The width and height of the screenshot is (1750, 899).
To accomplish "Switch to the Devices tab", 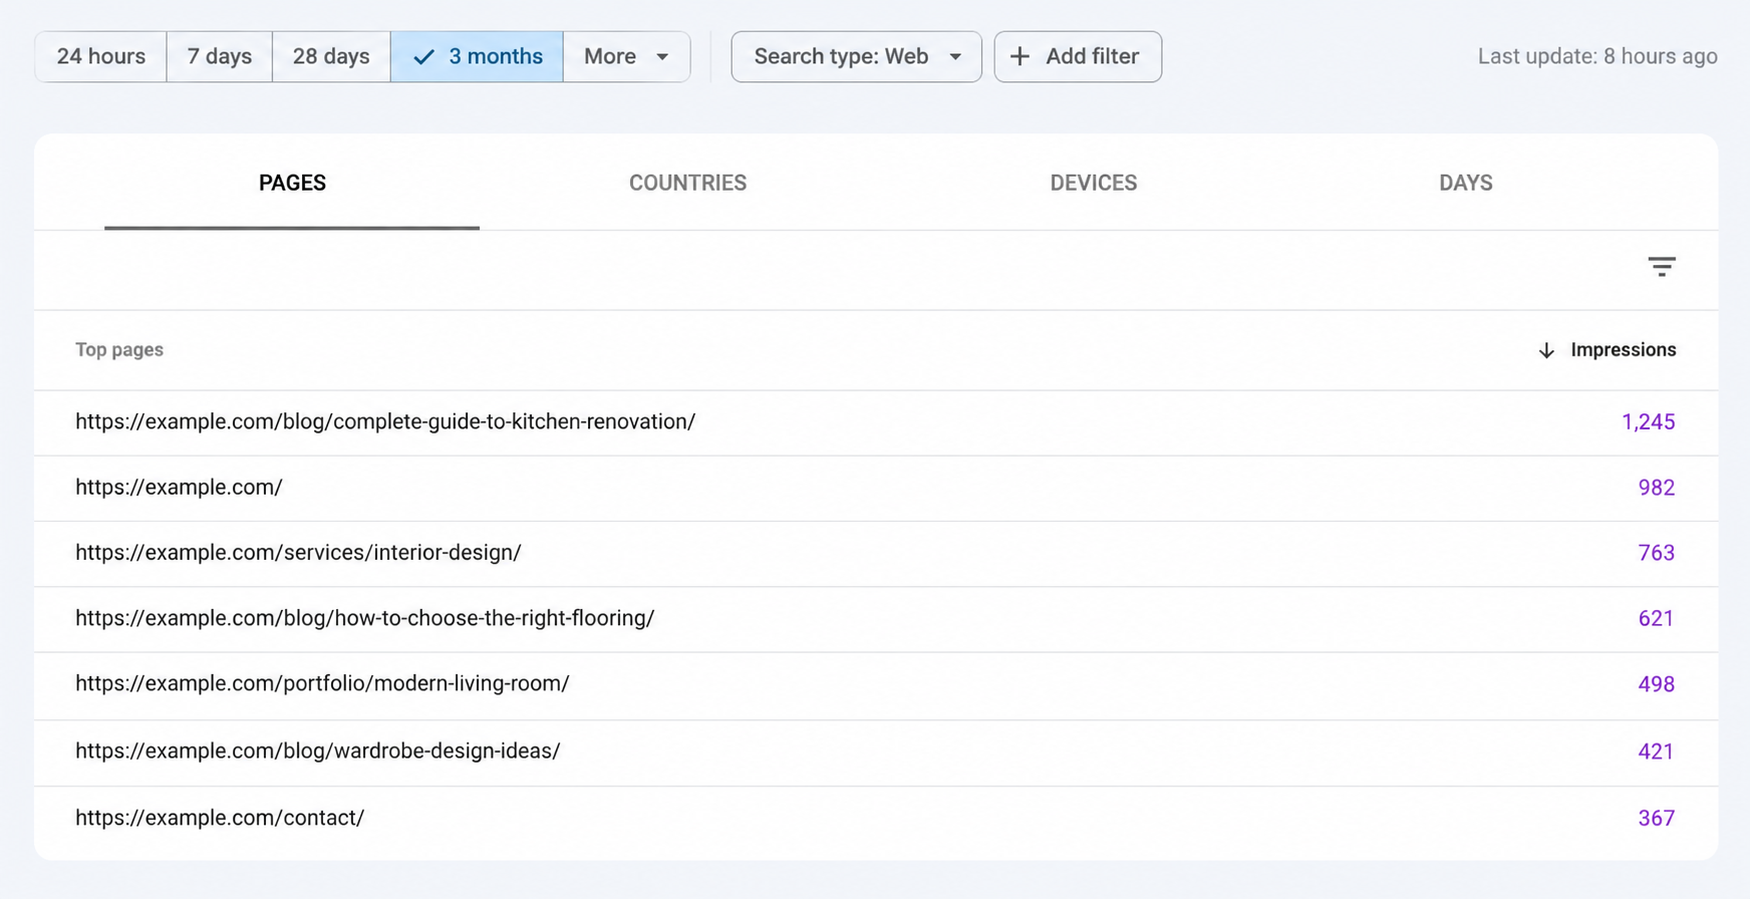I will click(x=1093, y=183).
